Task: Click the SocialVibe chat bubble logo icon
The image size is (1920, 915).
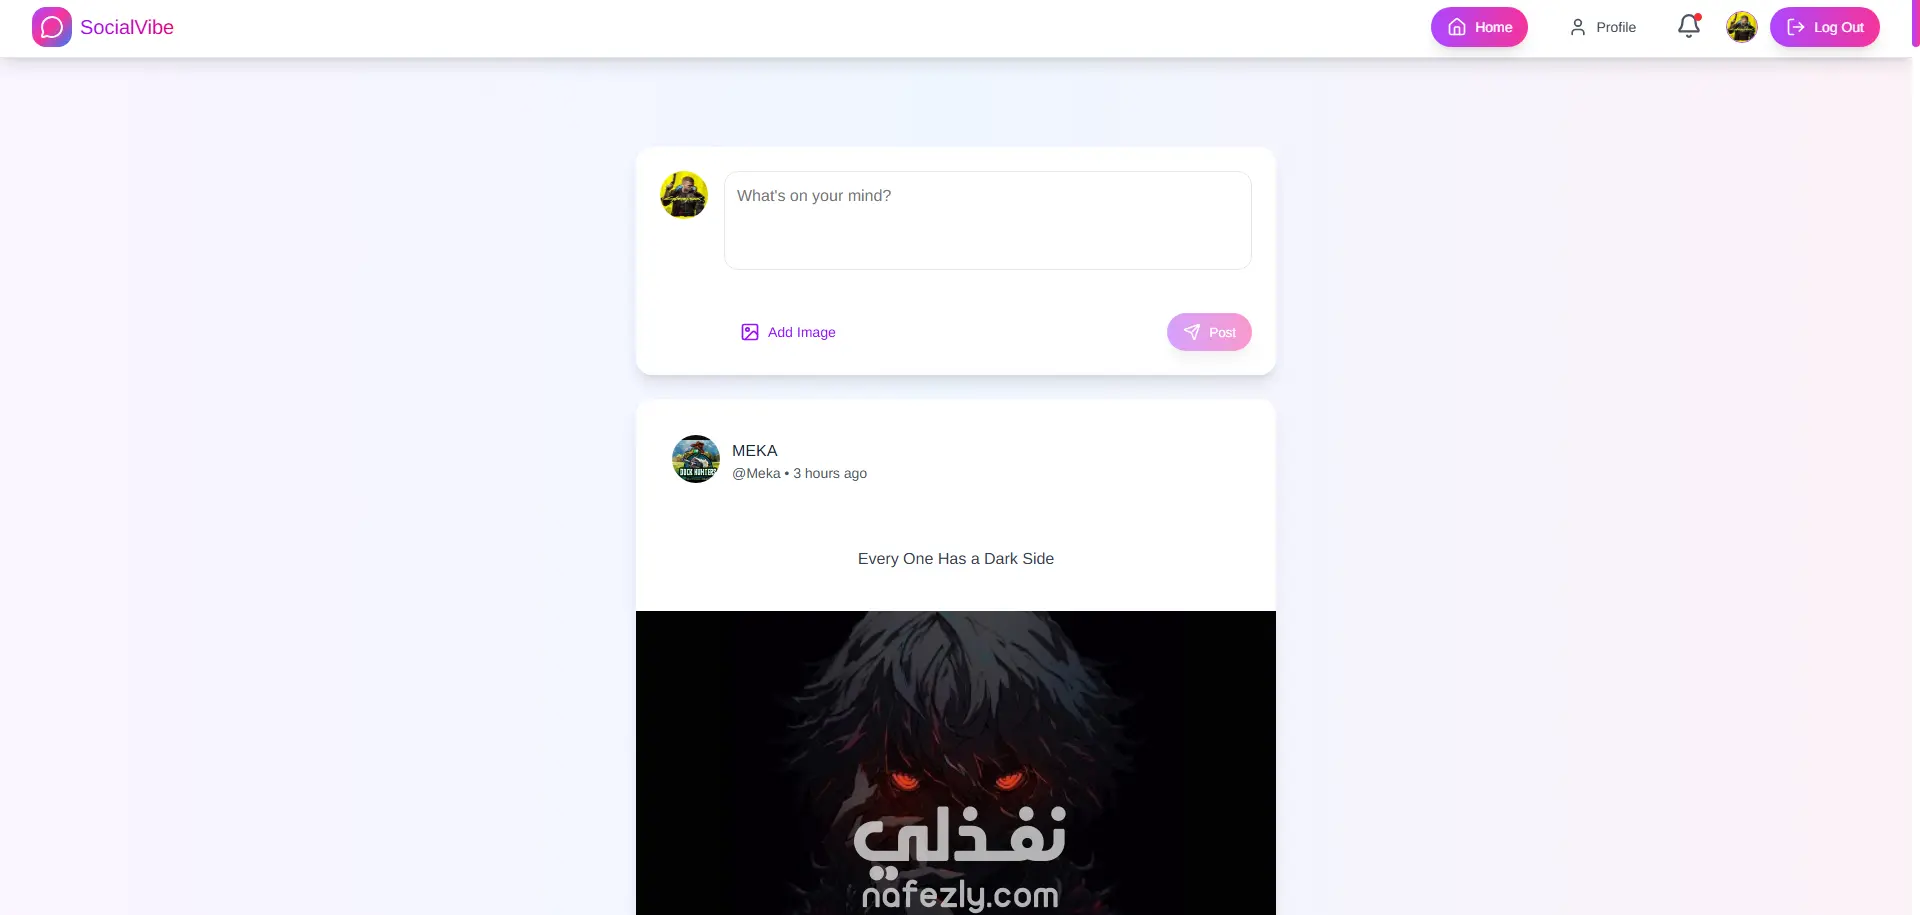Action: [x=52, y=27]
